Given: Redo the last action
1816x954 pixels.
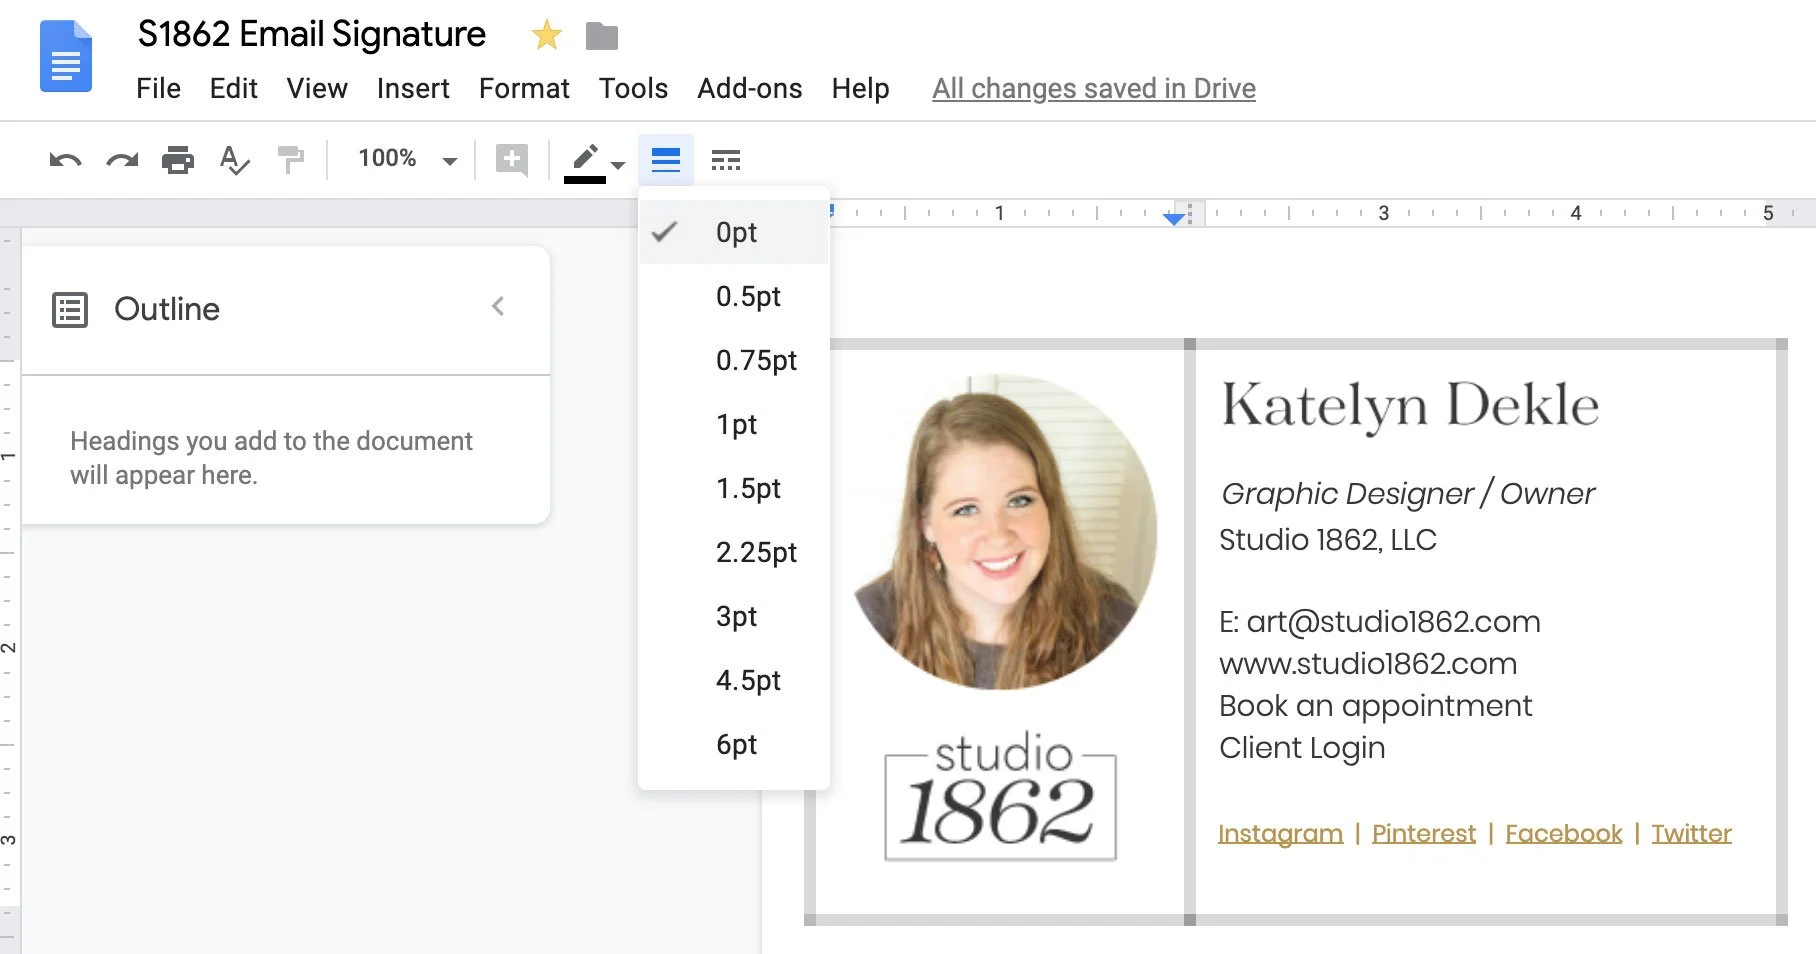Looking at the screenshot, I should [122, 159].
